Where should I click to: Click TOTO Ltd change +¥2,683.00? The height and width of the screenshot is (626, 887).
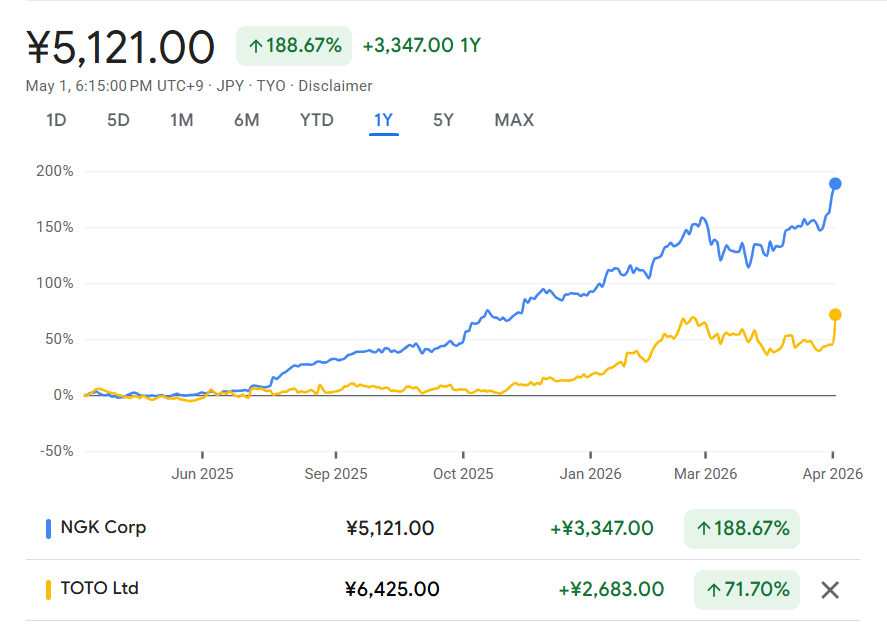pyautogui.click(x=611, y=589)
